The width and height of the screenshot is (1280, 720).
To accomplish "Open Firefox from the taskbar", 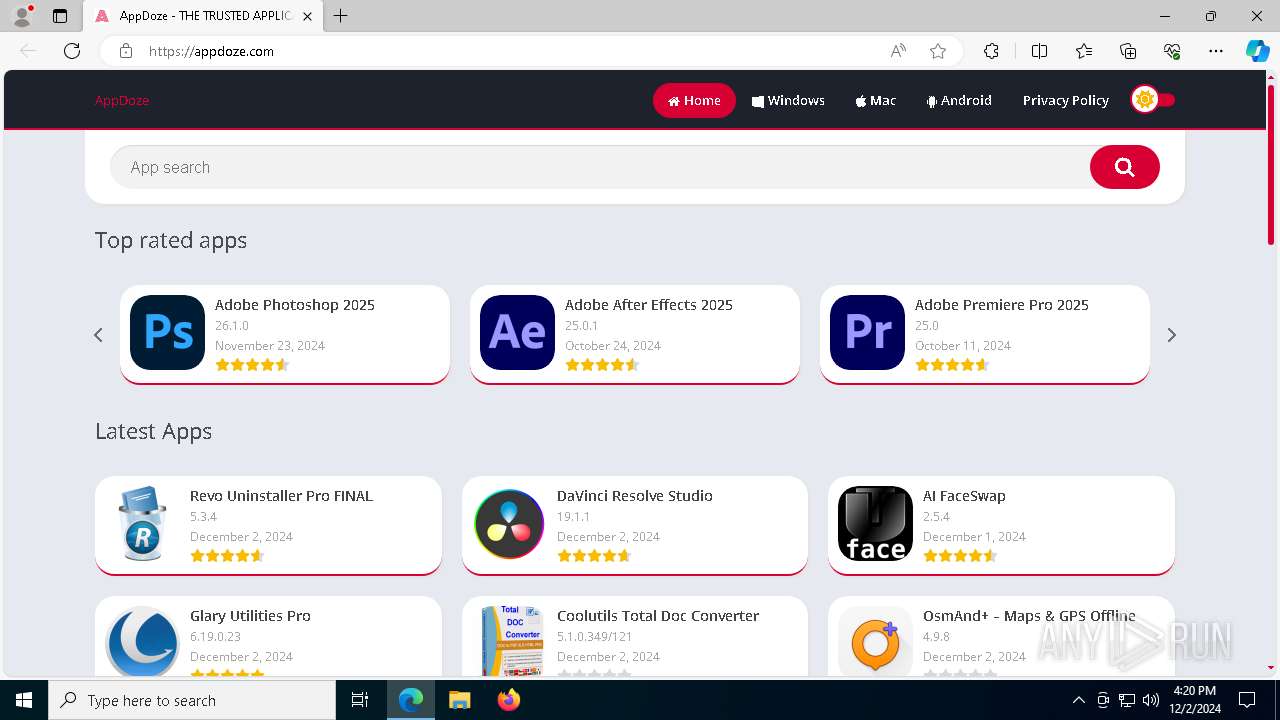I will pyautogui.click(x=509, y=700).
